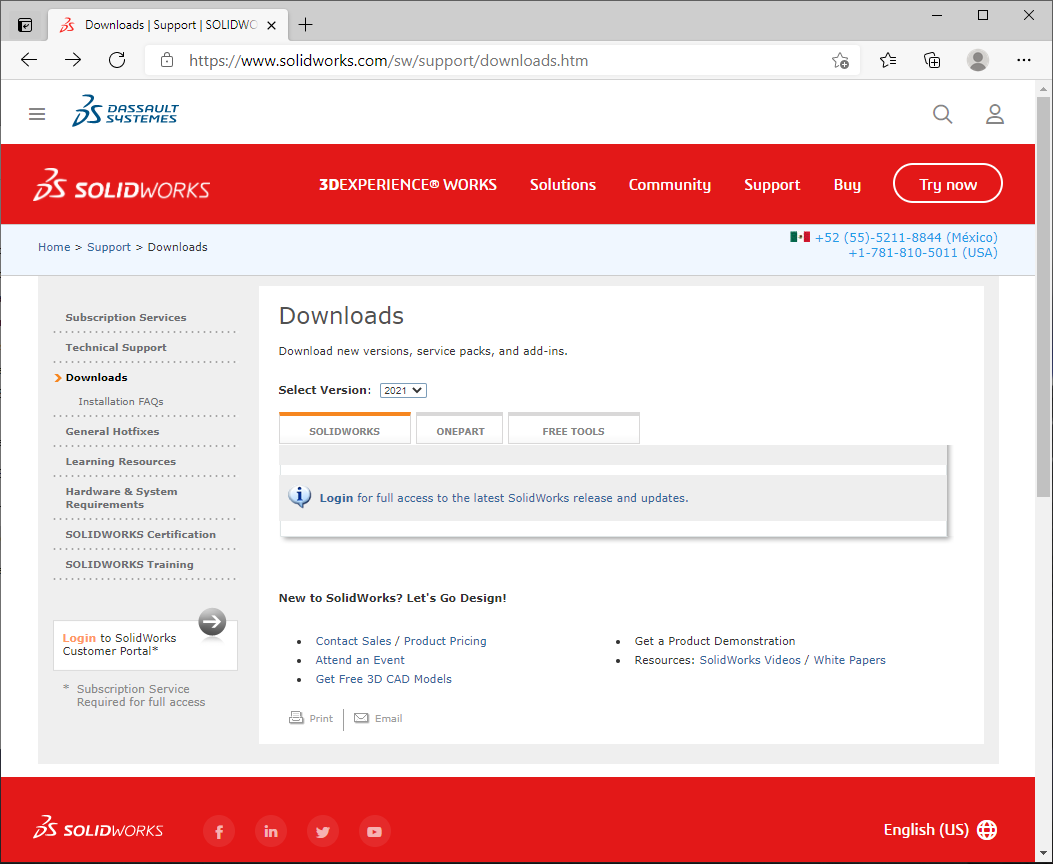Open tab actions menu icon
The height and width of the screenshot is (864, 1053).
tap(25, 26)
